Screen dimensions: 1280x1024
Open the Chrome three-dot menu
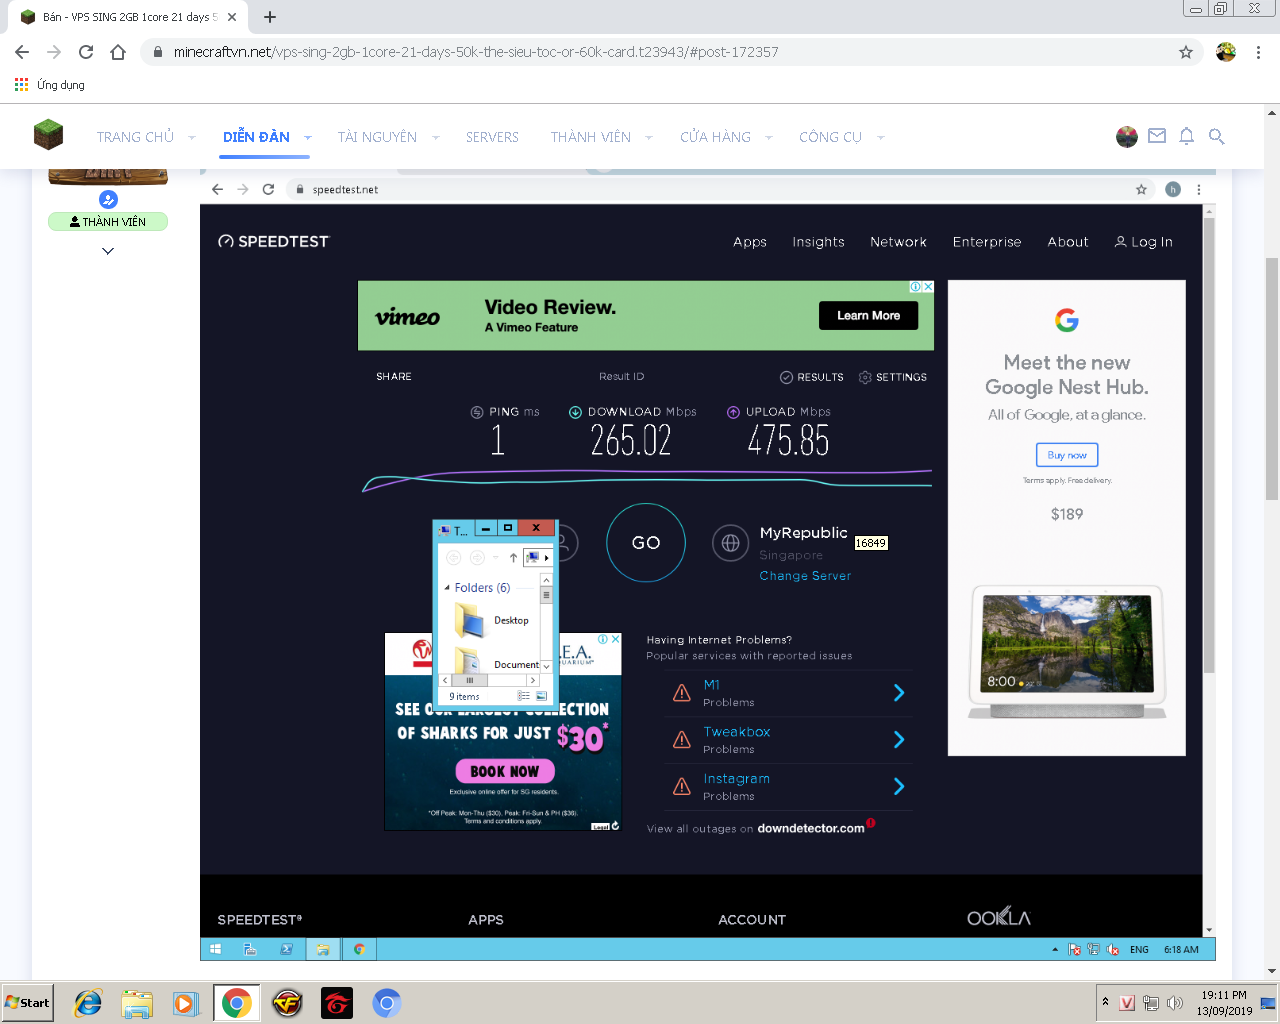pyautogui.click(x=1258, y=52)
